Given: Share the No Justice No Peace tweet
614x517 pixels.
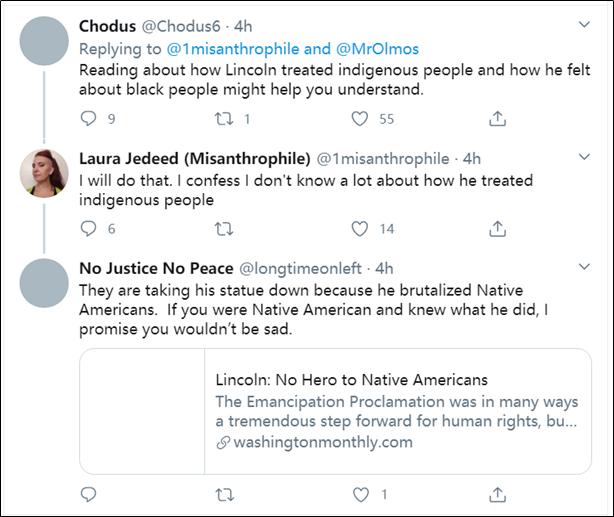Looking at the screenshot, I should tap(496, 494).
